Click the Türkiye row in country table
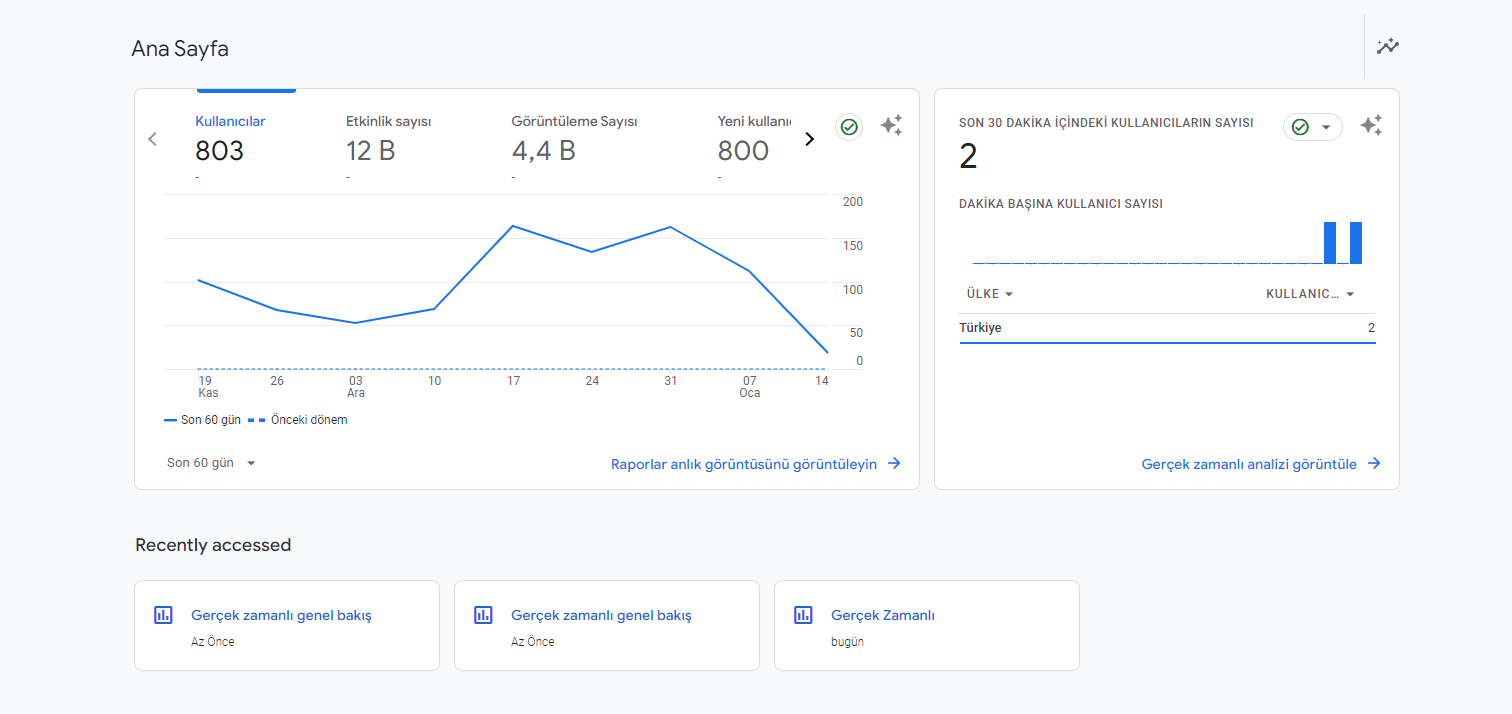Viewport: 1512px width, 714px height. click(1167, 328)
